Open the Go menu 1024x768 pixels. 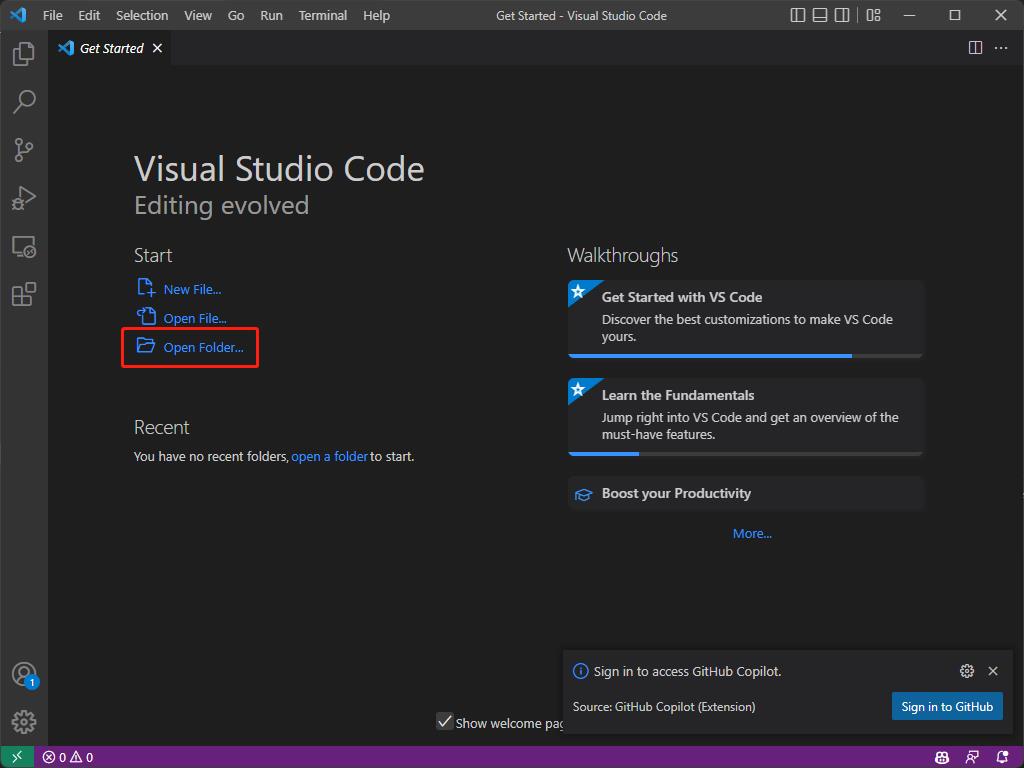tap(236, 15)
